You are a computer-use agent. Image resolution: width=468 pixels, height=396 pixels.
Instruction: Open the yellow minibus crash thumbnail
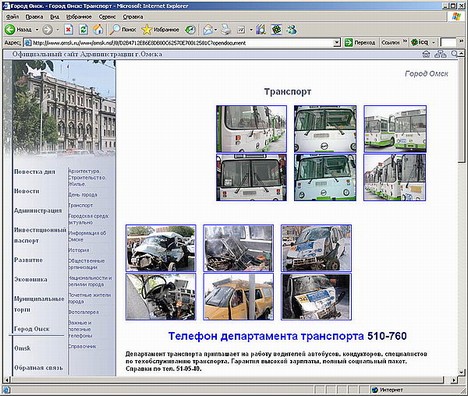click(x=238, y=297)
